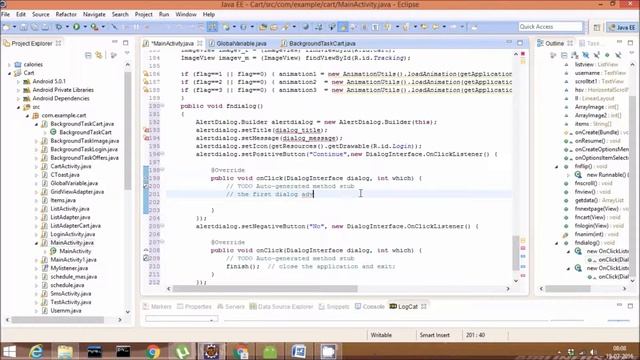Open Command Prompt from taskbar
Viewport: 640px width, 360px height.
click(x=123, y=351)
